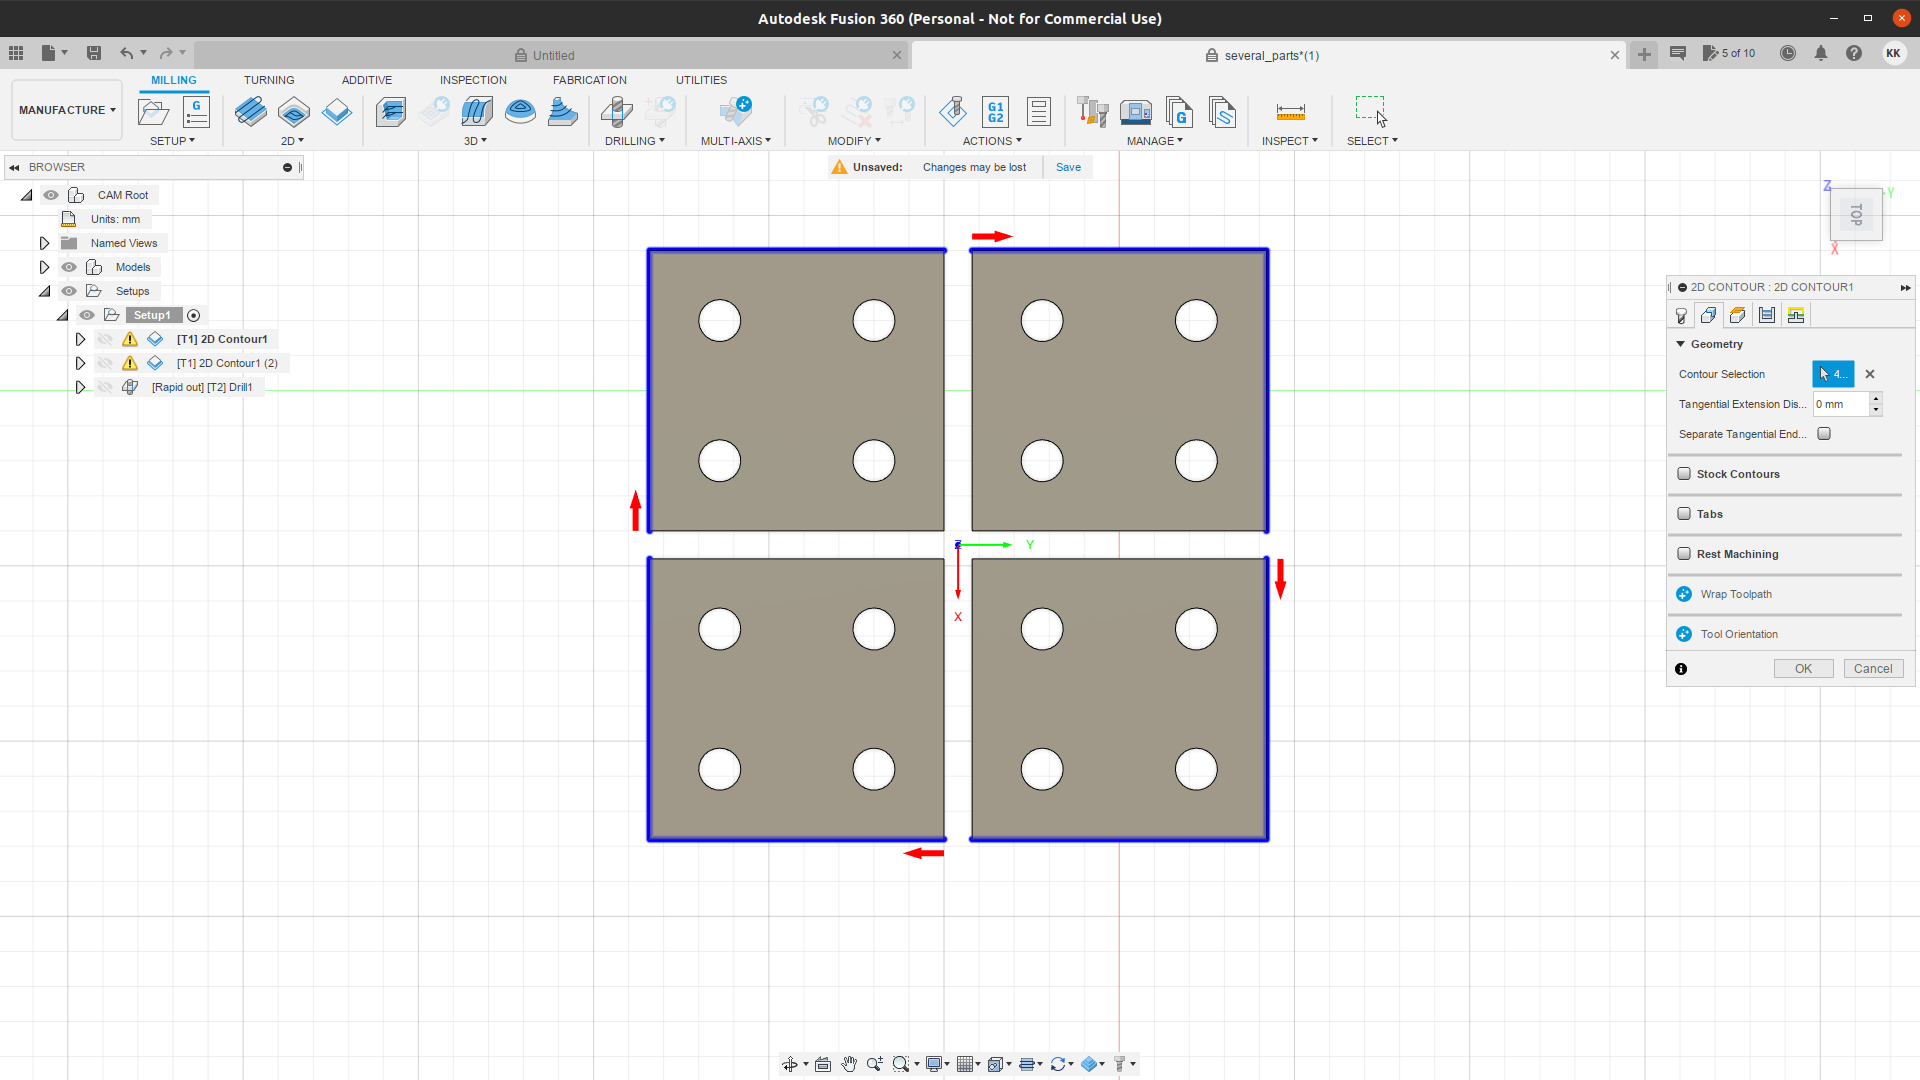1920x1080 pixels.
Task: Open the Heights tab icon in panel
Action: coord(1737,315)
